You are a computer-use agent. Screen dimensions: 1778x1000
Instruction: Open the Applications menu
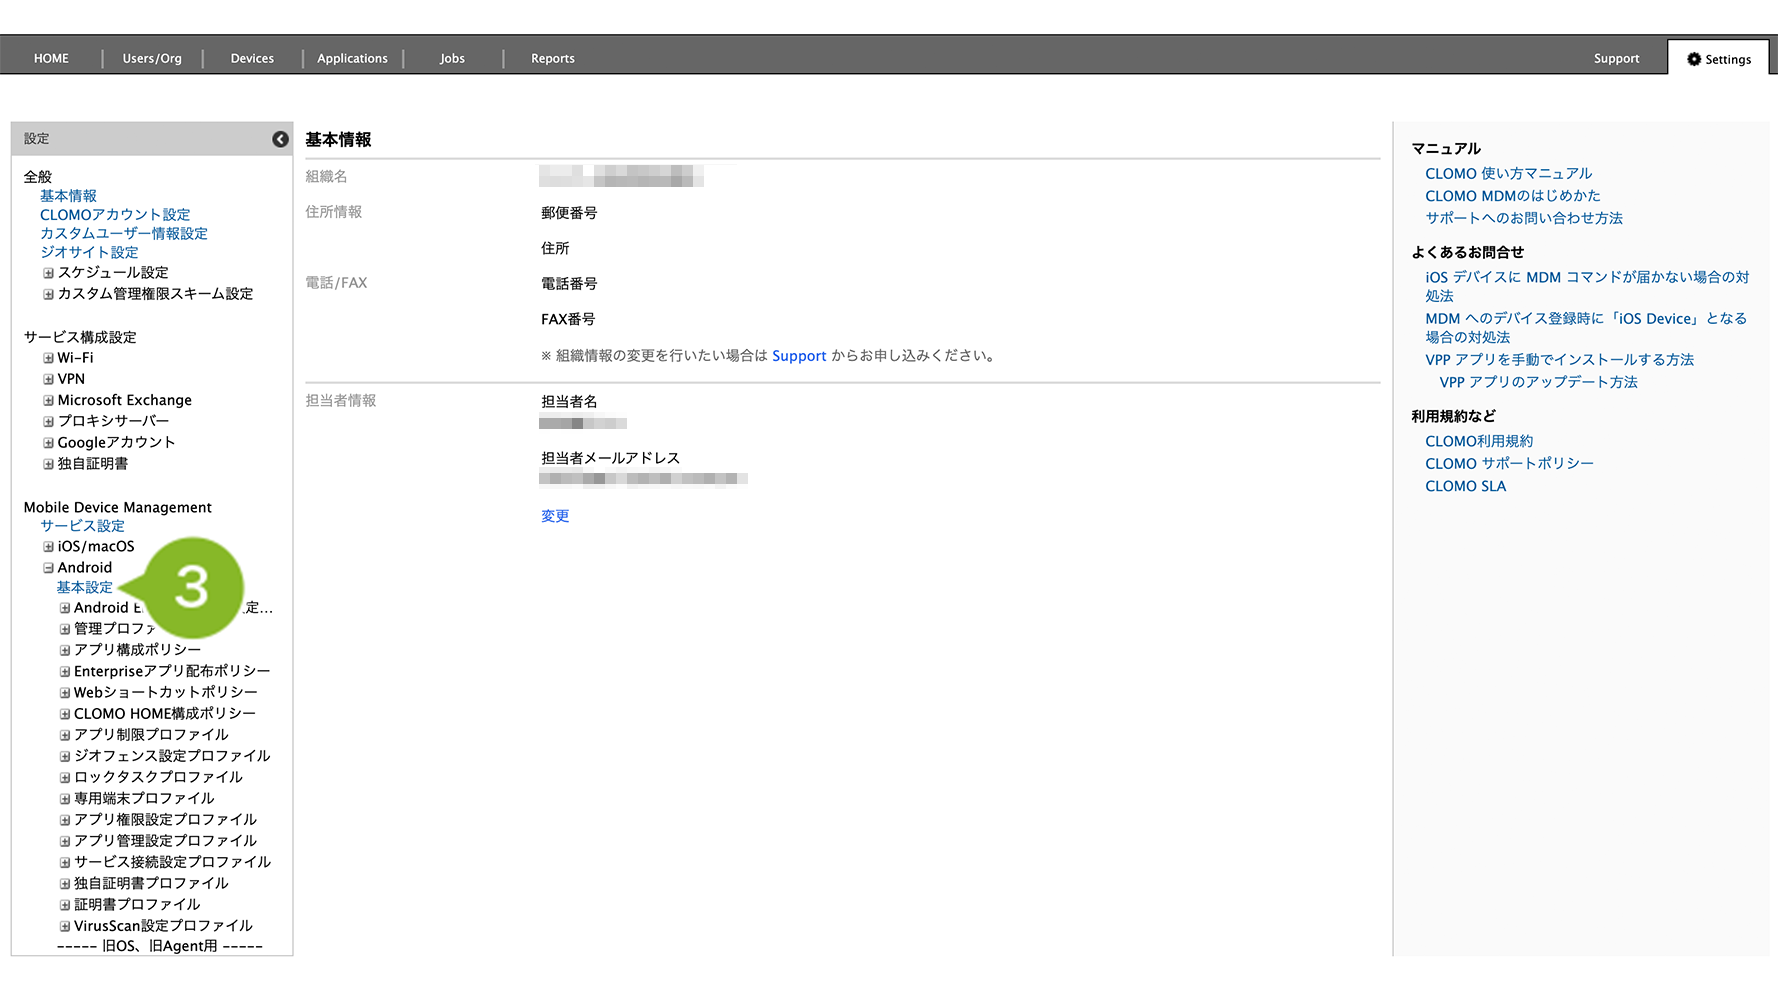click(x=352, y=59)
